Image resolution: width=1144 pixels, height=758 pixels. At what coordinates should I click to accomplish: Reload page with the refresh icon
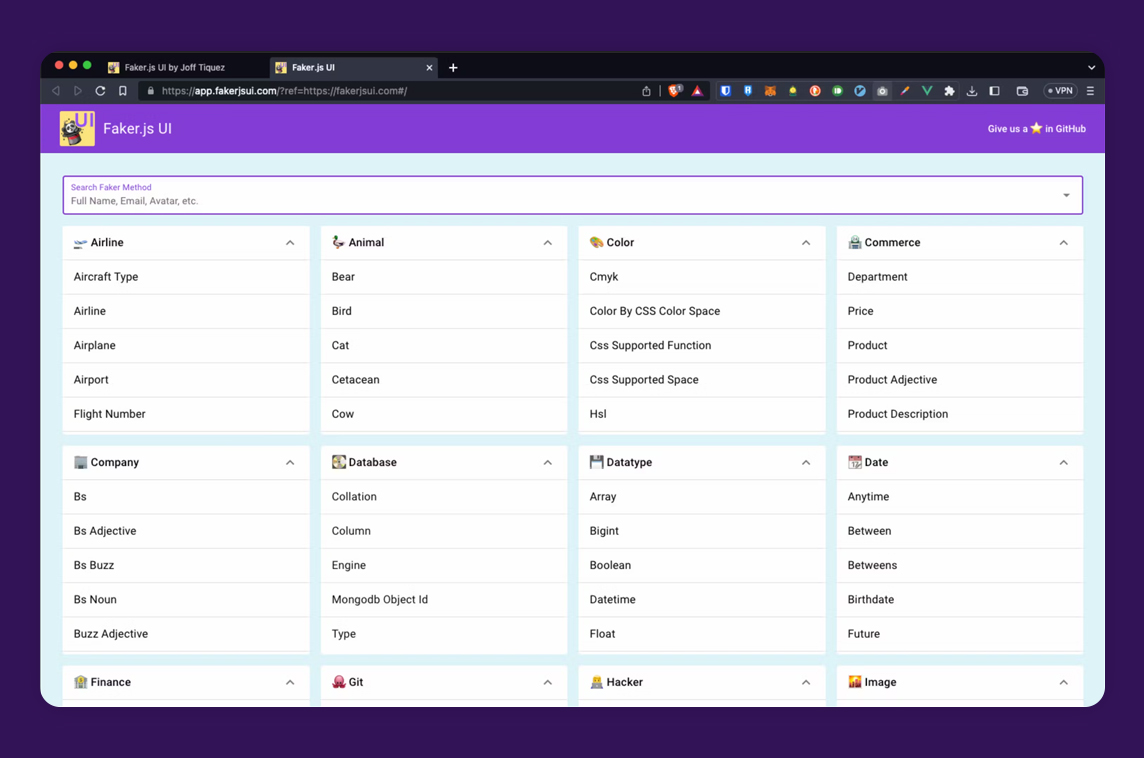(x=100, y=90)
